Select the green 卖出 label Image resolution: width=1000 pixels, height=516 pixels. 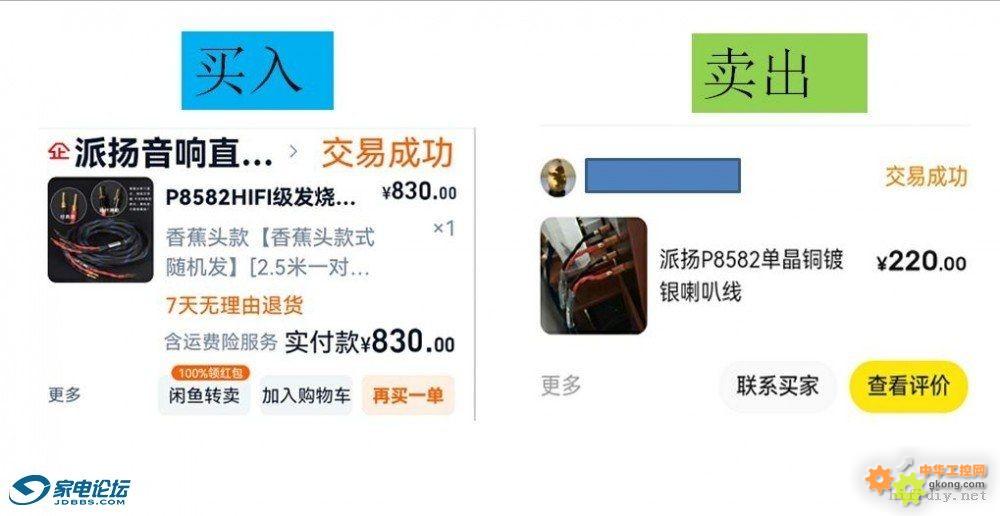tap(779, 73)
